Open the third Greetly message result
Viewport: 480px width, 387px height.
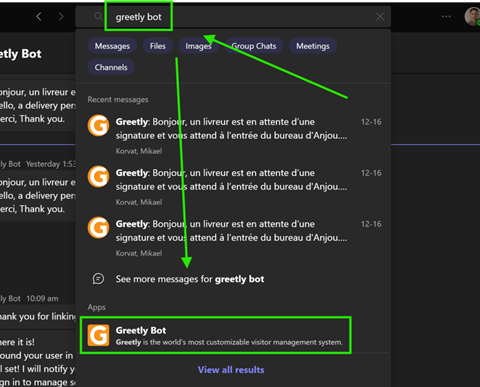click(x=234, y=237)
